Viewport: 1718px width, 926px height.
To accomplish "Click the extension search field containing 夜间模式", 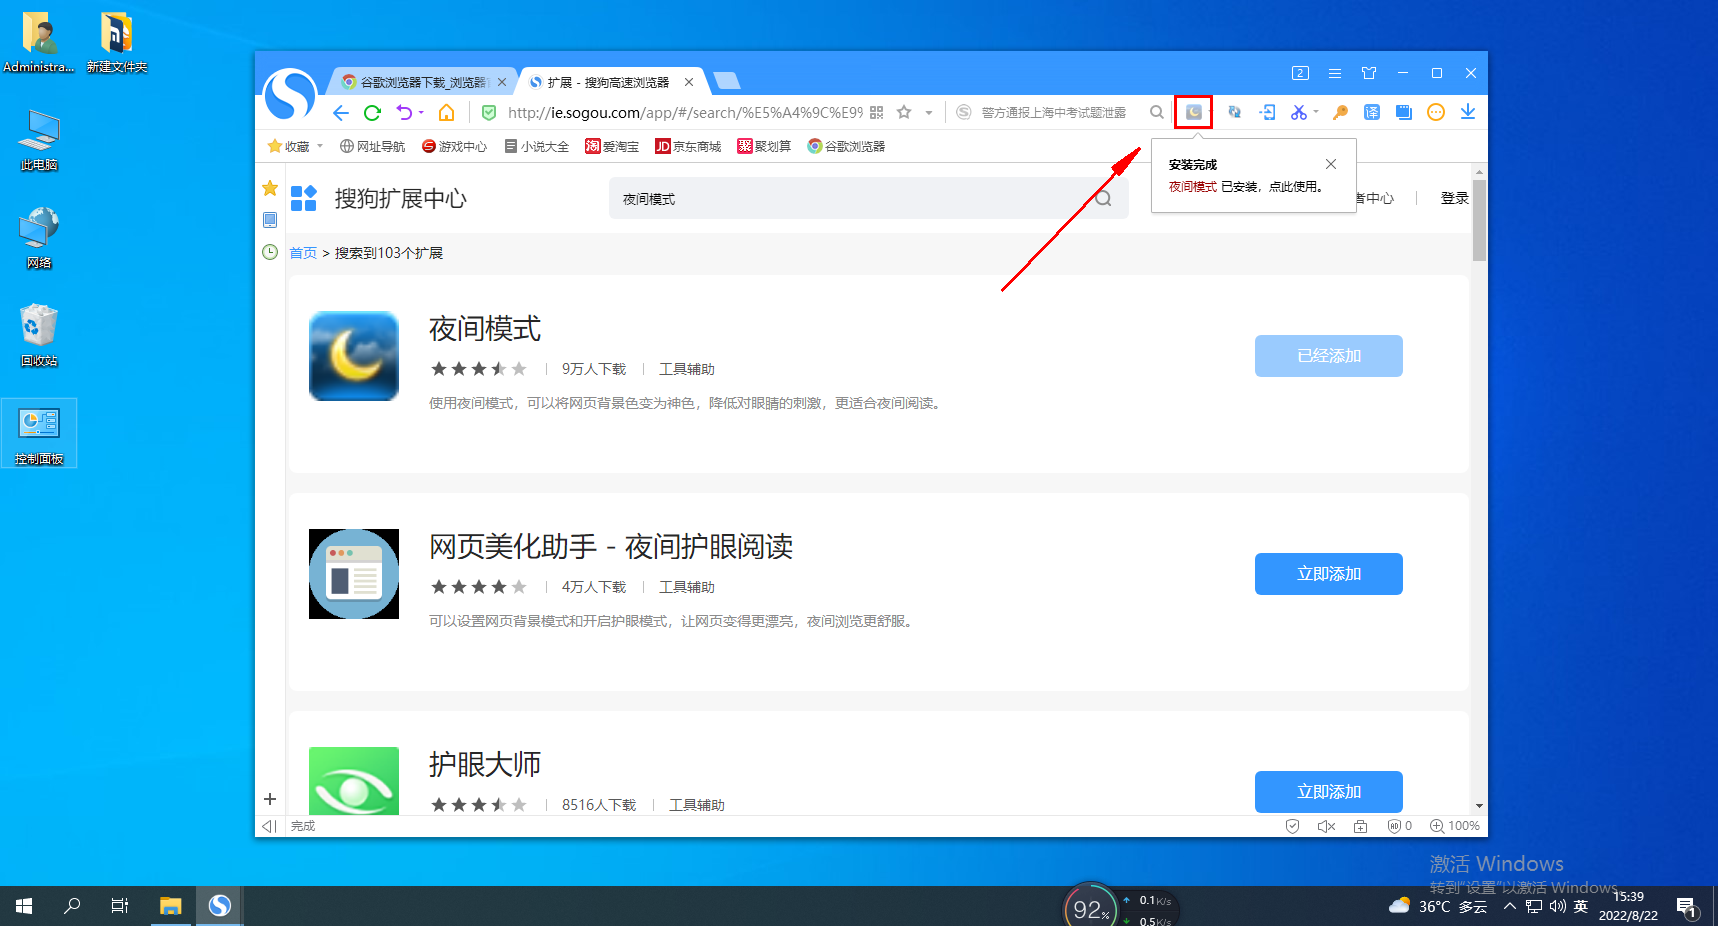I will (868, 199).
